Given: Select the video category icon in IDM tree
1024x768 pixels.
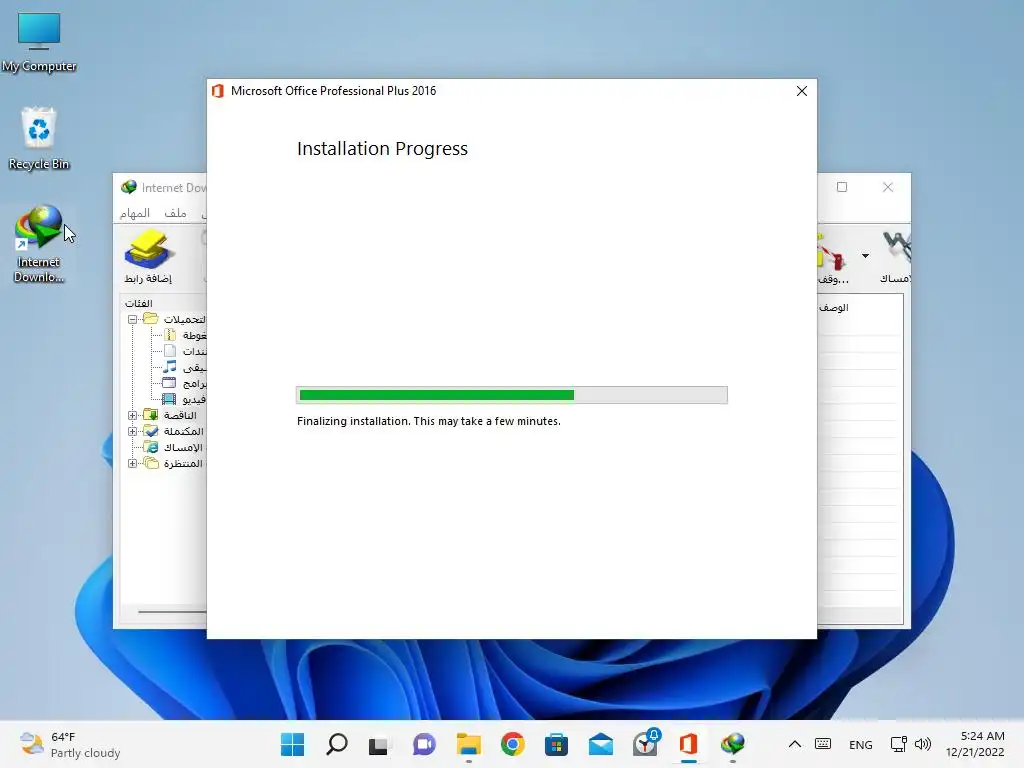Looking at the screenshot, I should click(169, 399).
